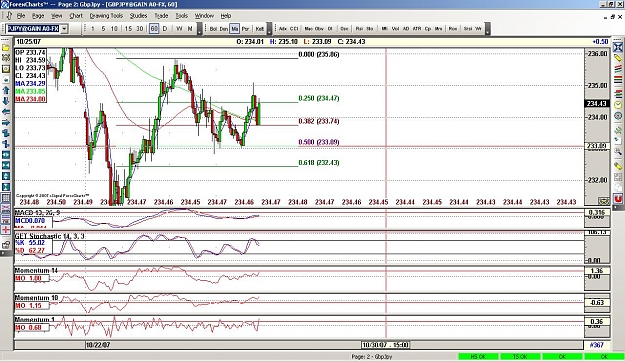The image size is (625, 362).
Task: Click the printer icon at bottom of left sidebar
Action: [6, 245]
